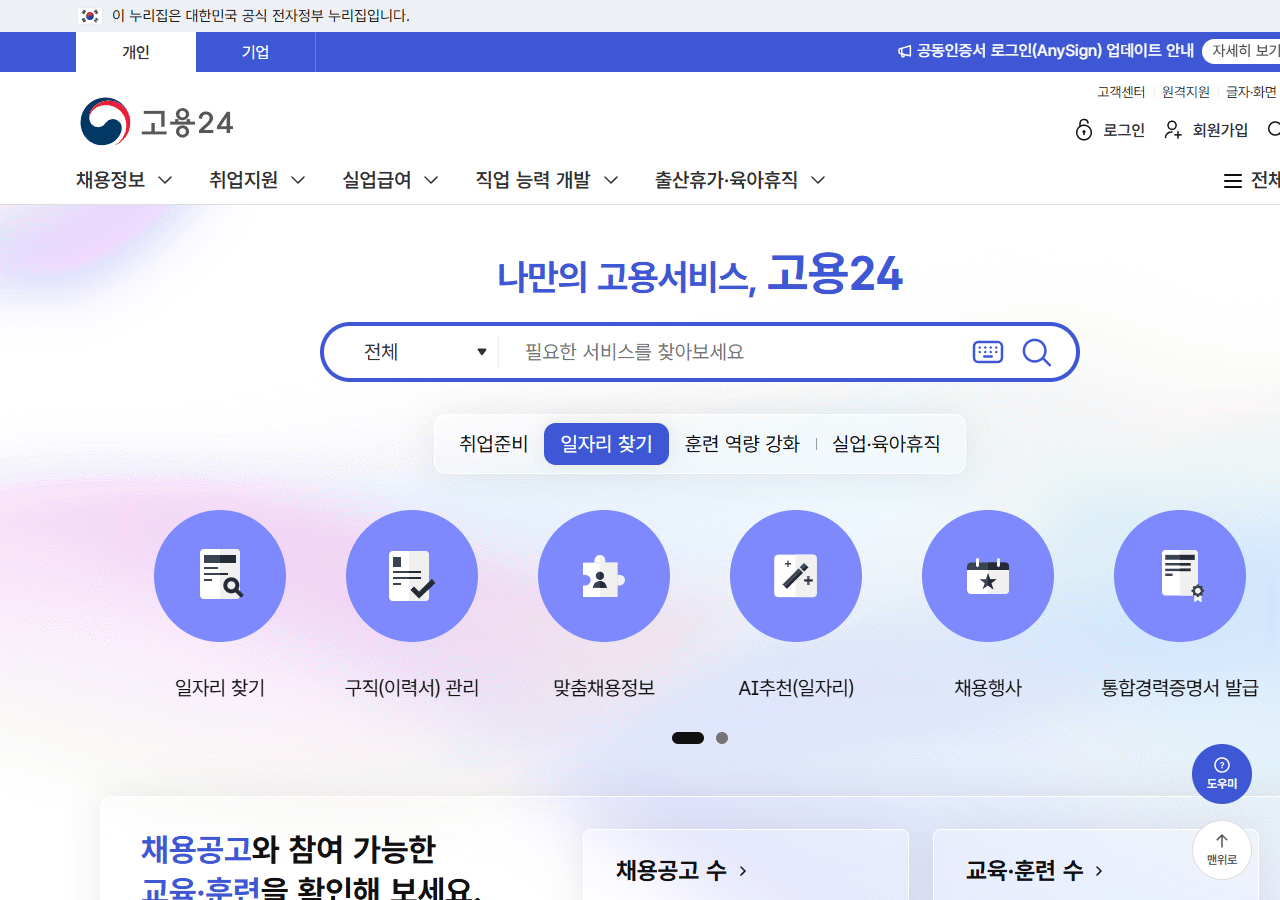Go to the first carousel page indicator

point(688,738)
